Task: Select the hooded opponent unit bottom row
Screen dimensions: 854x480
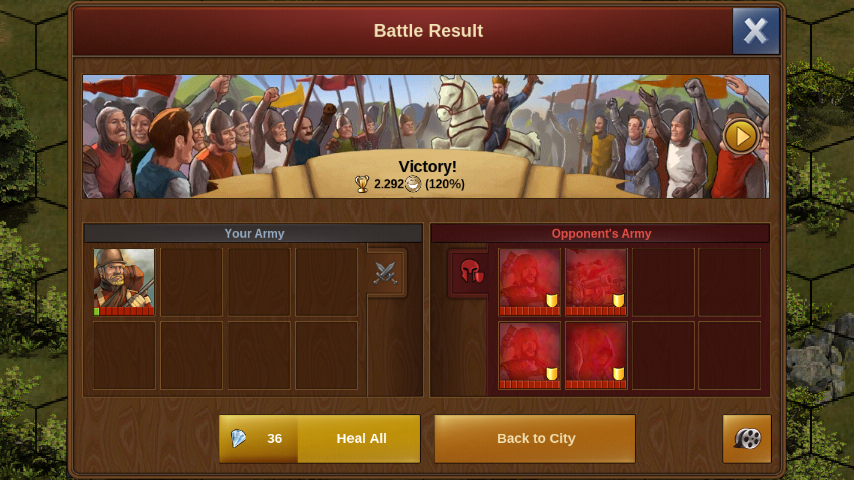Action: tap(596, 355)
